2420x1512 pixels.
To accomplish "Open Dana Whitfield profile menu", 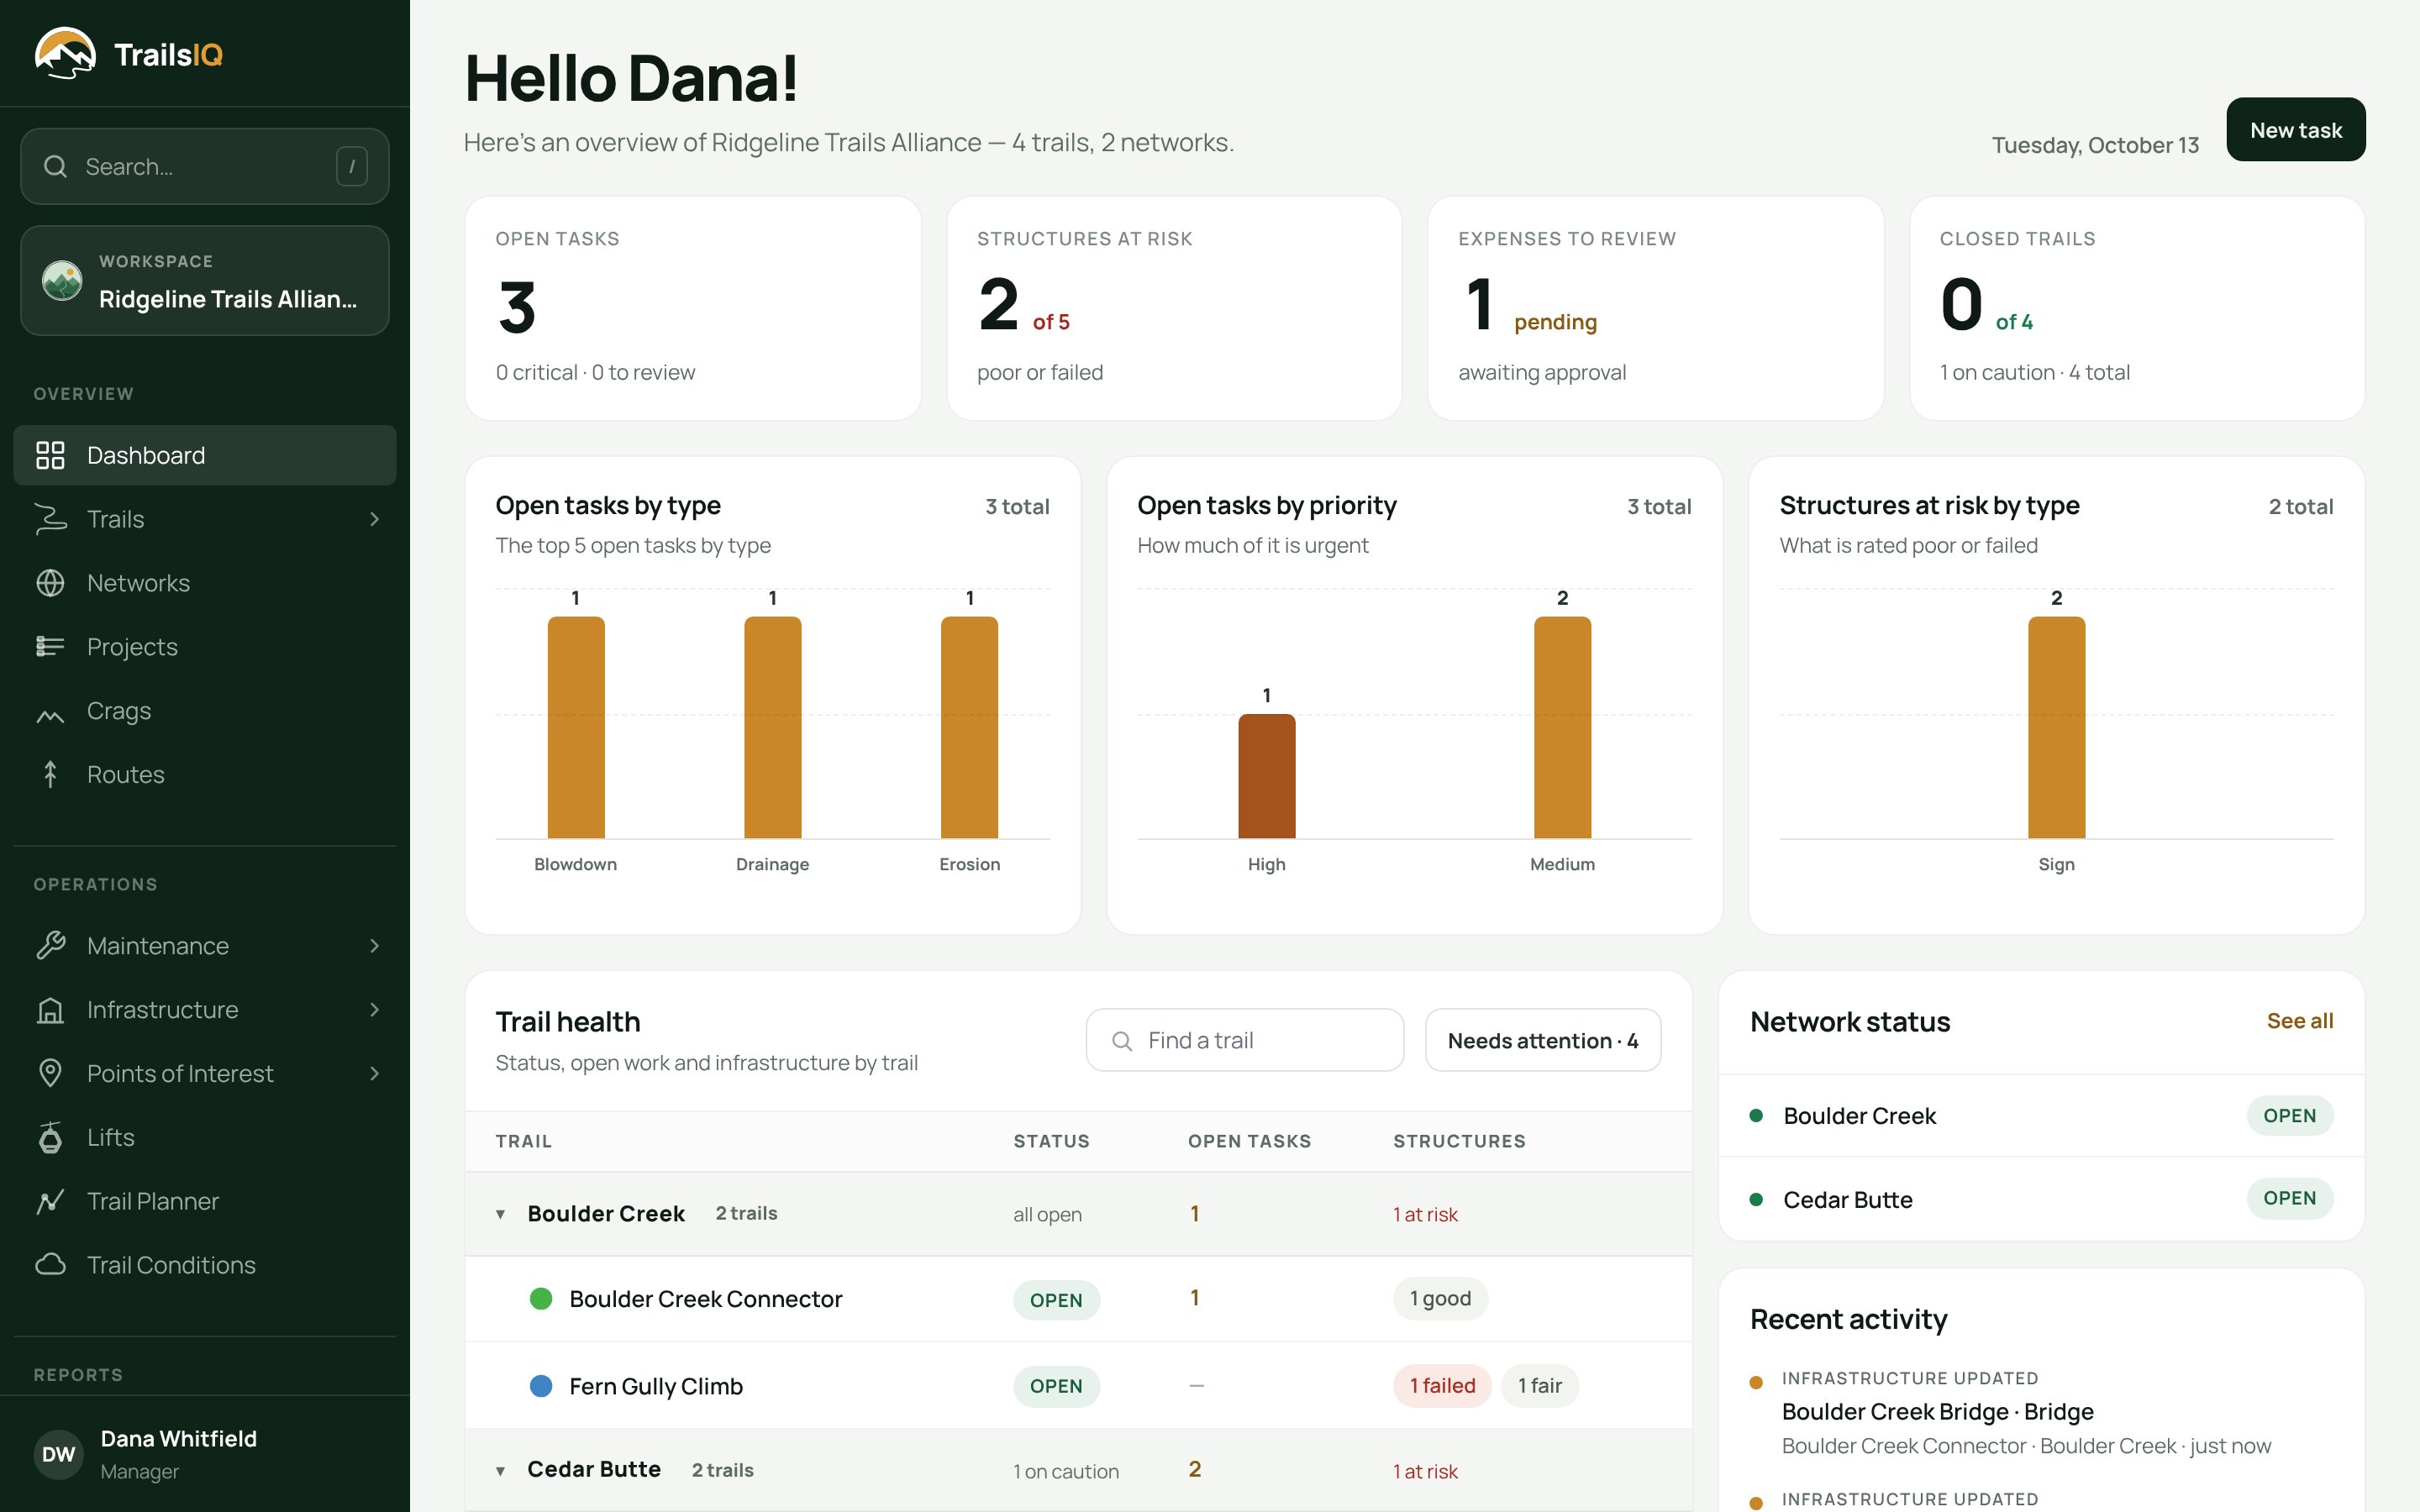I will (x=205, y=1454).
